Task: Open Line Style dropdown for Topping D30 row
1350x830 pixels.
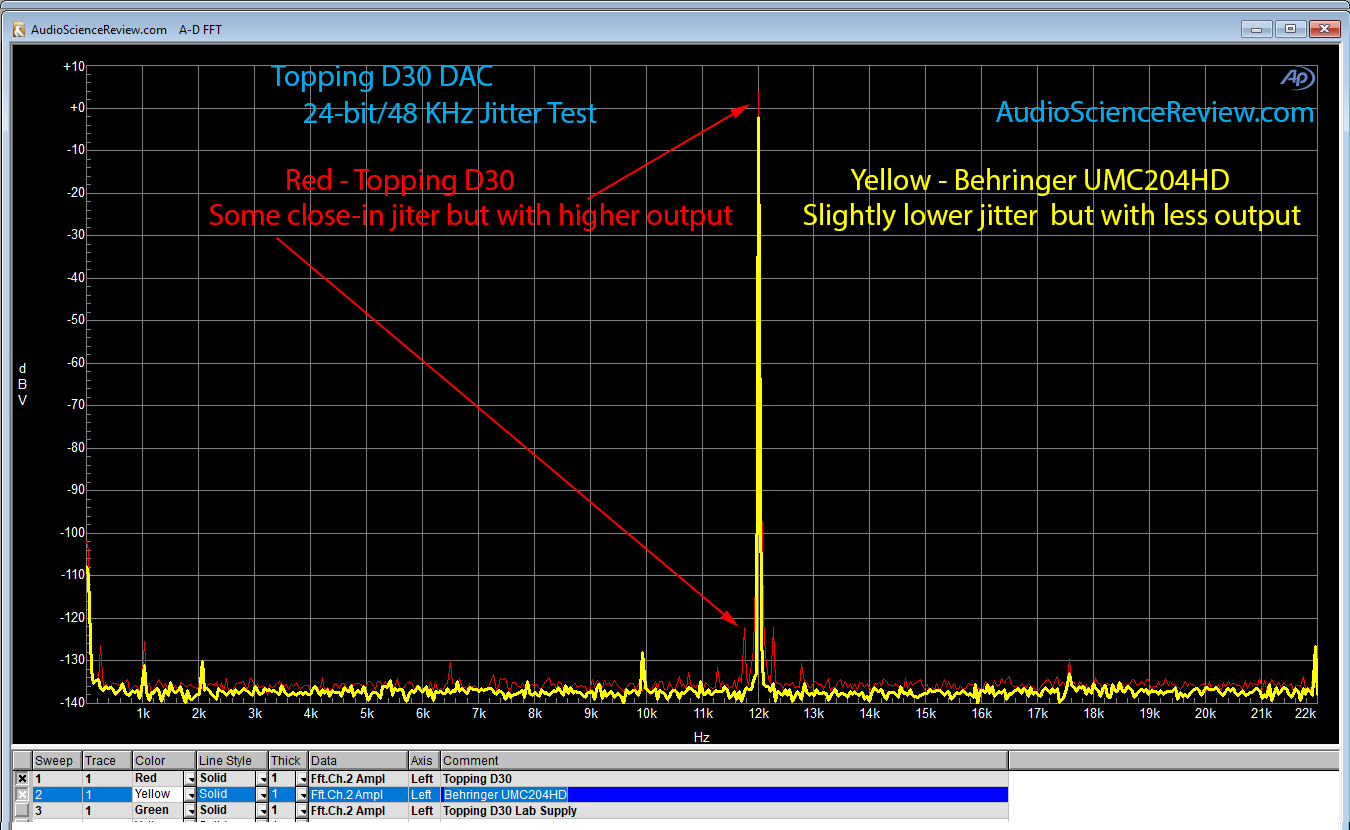Action: [263, 778]
